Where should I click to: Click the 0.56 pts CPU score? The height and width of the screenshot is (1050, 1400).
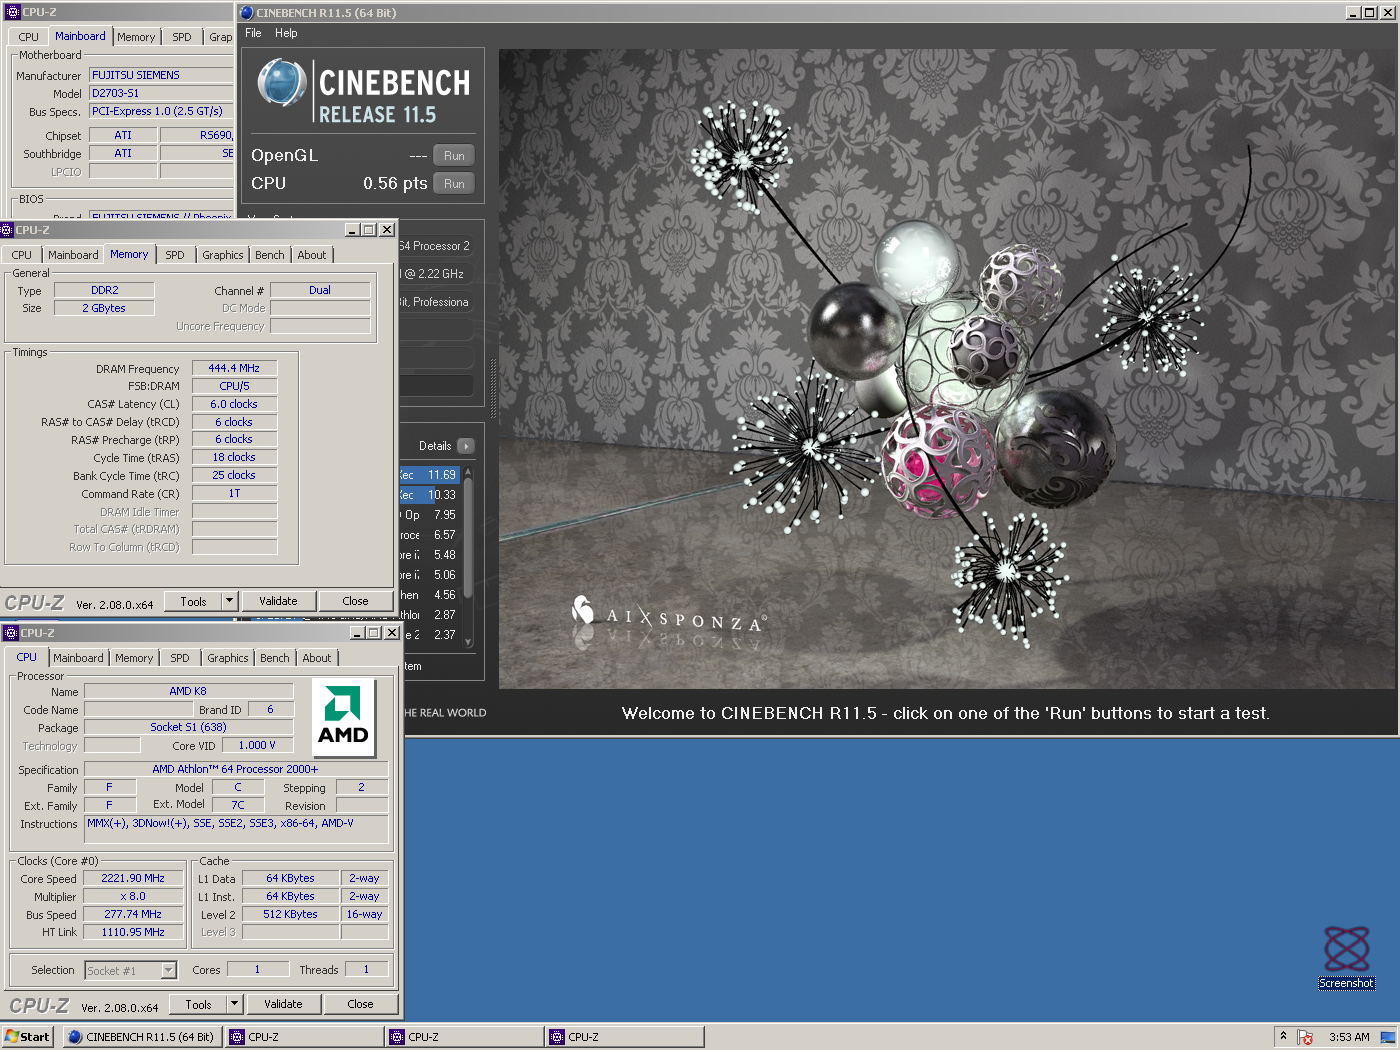click(x=395, y=184)
